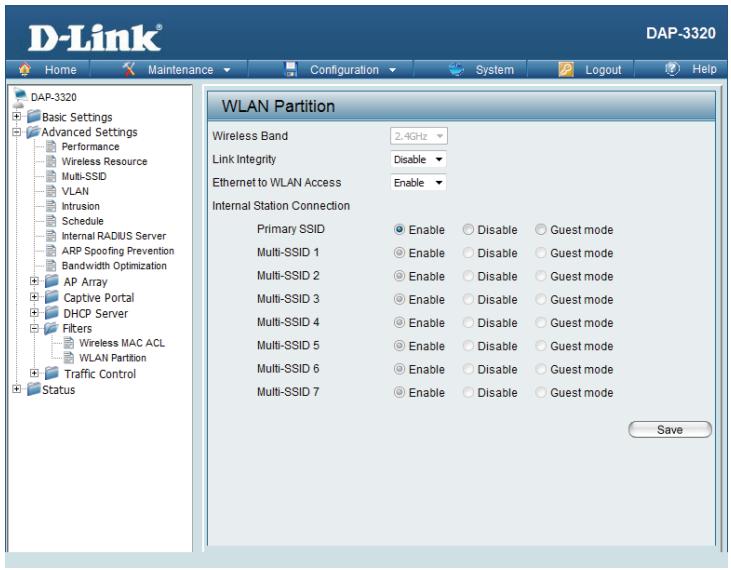The width and height of the screenshot is (731, 570).
Task: Select Guest mode for Multi-SSID 5
Action: coord(541,346)
